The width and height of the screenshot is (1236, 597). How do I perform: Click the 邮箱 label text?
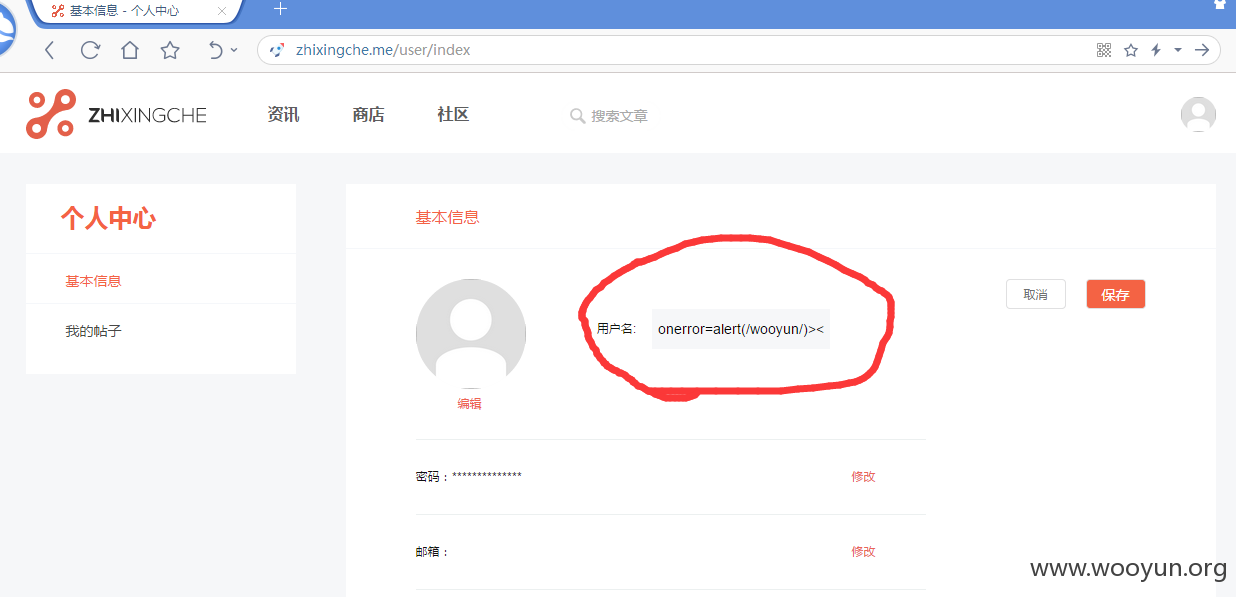coord(432,552)
